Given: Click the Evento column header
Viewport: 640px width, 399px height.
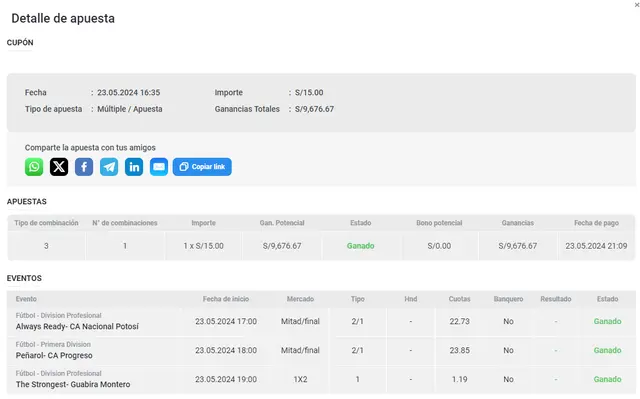Looking at the screenshot, I should 26,299.
